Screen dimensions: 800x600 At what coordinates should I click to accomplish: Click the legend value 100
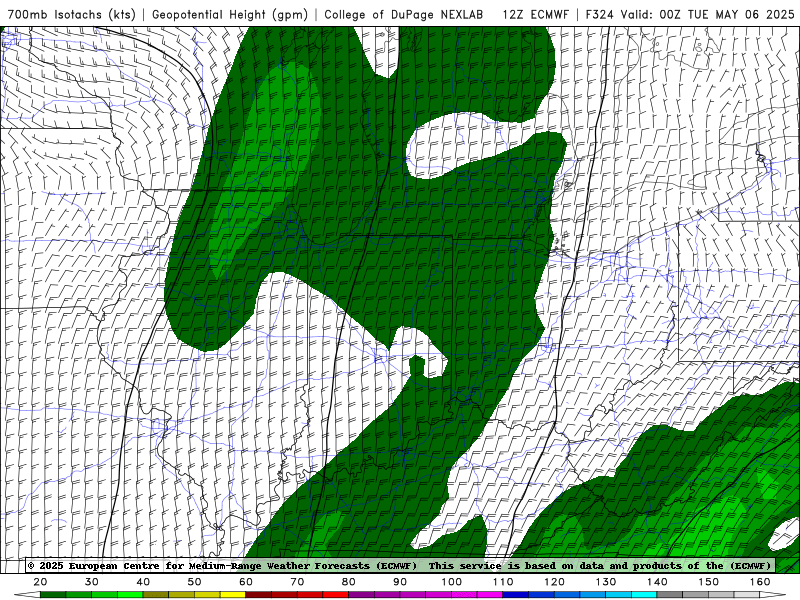[x=452, y=582]
